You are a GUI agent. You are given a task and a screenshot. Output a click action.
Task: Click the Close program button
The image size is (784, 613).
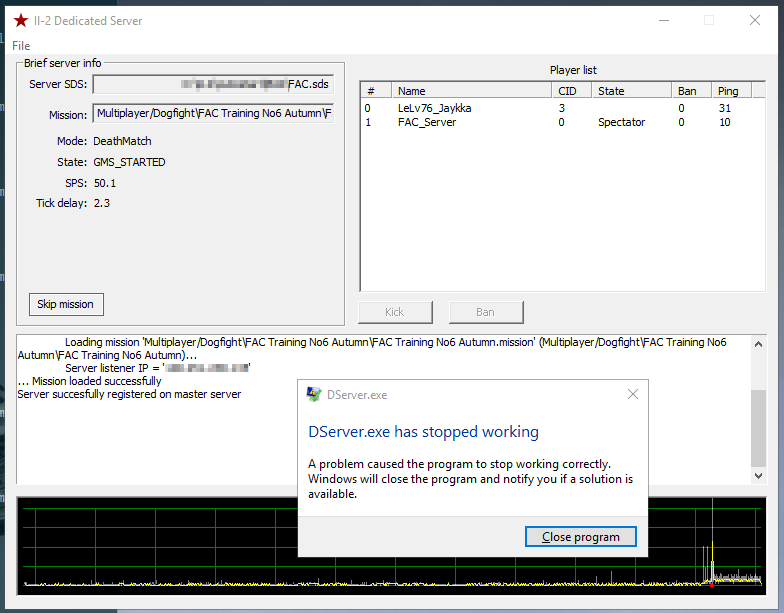[x=580, y=536]
